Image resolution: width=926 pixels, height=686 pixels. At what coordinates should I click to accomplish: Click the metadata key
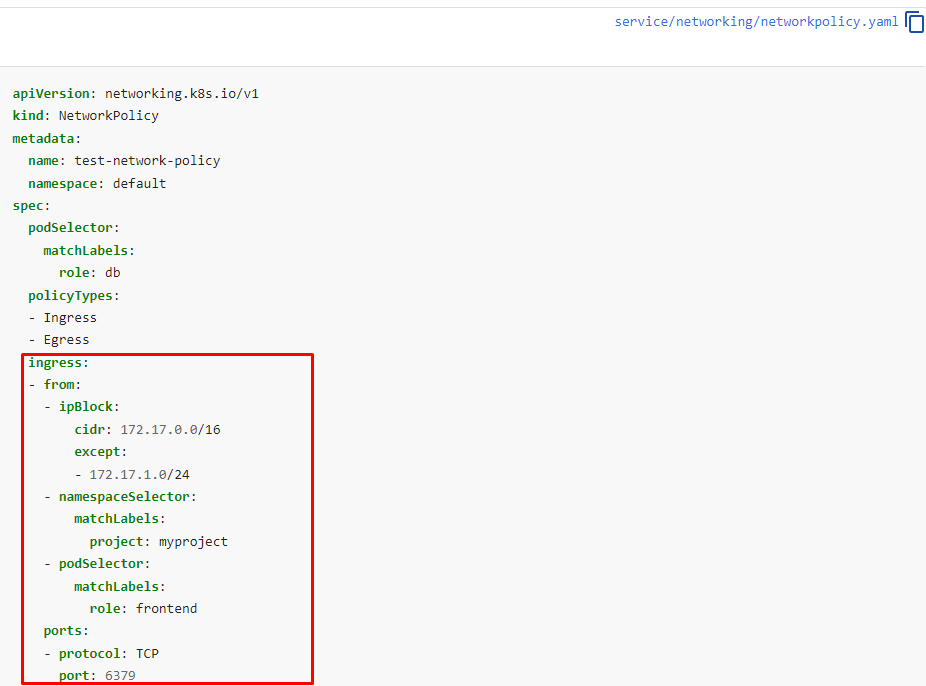(45, 139)
